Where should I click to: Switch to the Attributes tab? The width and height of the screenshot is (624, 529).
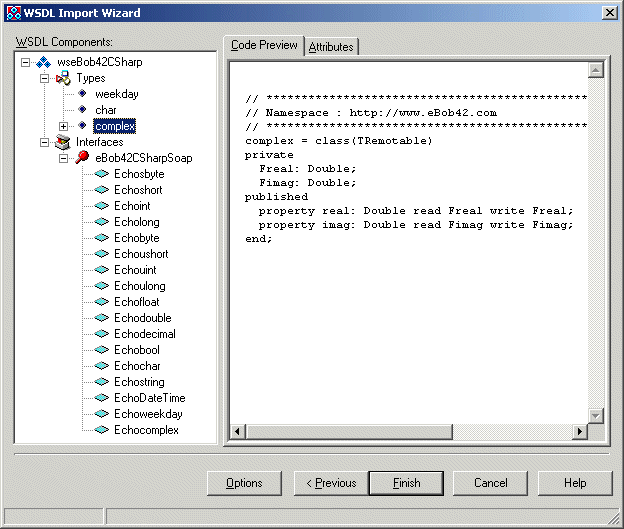tap(330, 47)
